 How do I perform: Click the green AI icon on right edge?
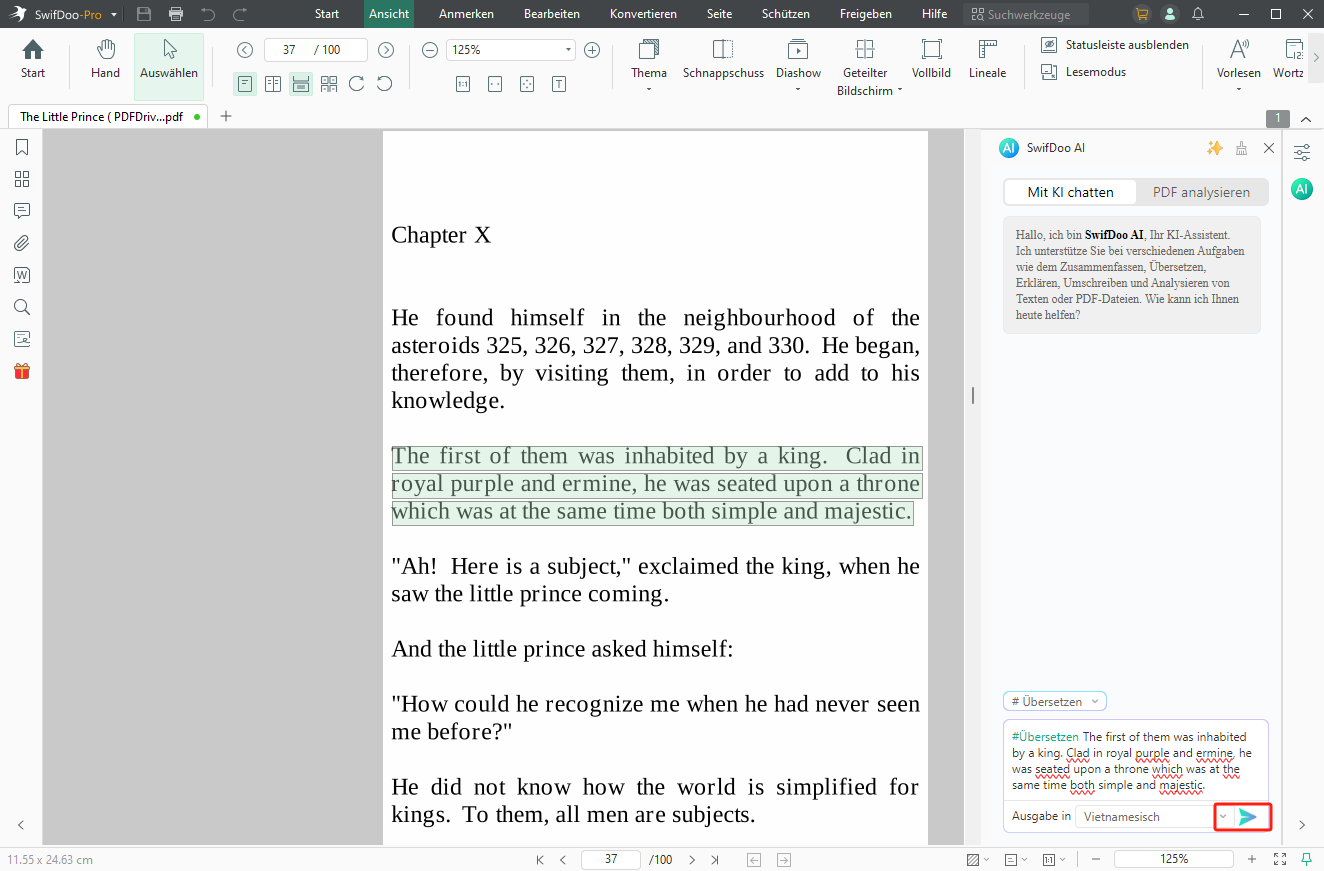coord(1302,189)
